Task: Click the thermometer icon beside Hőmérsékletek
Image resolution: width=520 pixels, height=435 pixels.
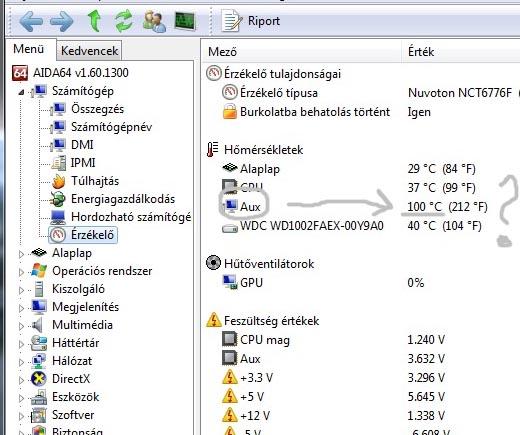Action: click(212, 149)
